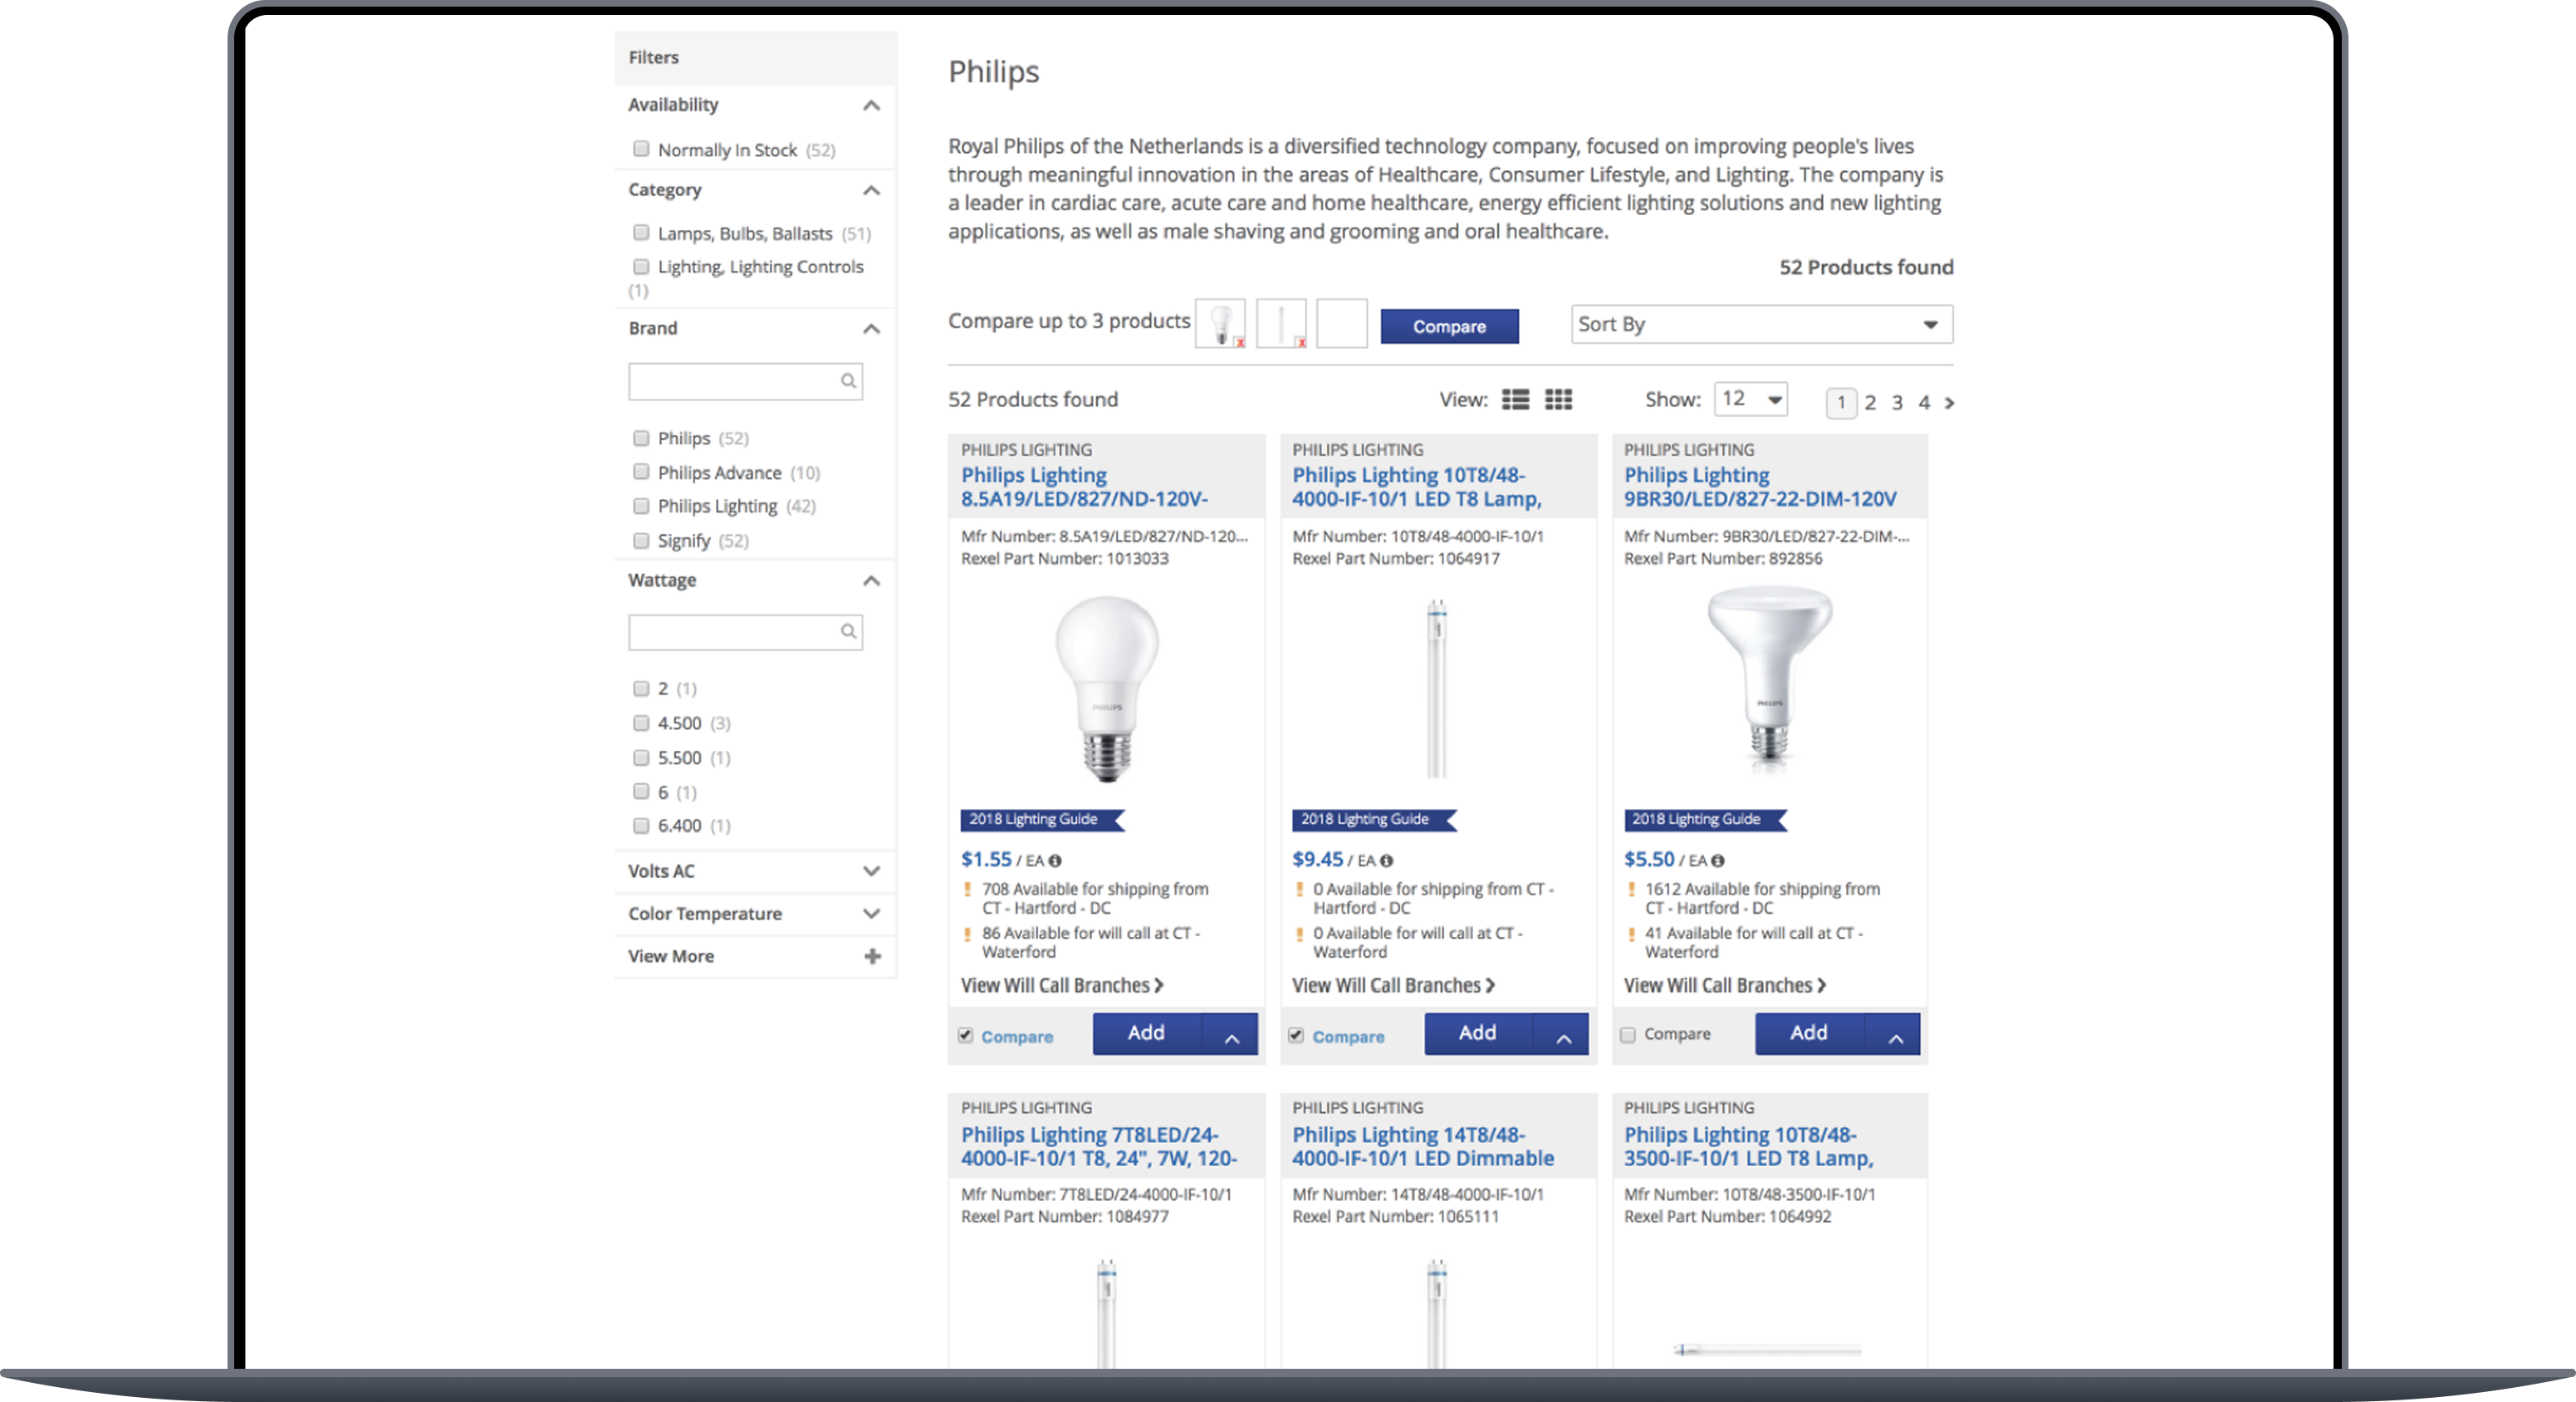The image size is (2576, 1402).
Task: View Will Call Branches for $9.45 lamp
Action: (x=1393, y=985)
